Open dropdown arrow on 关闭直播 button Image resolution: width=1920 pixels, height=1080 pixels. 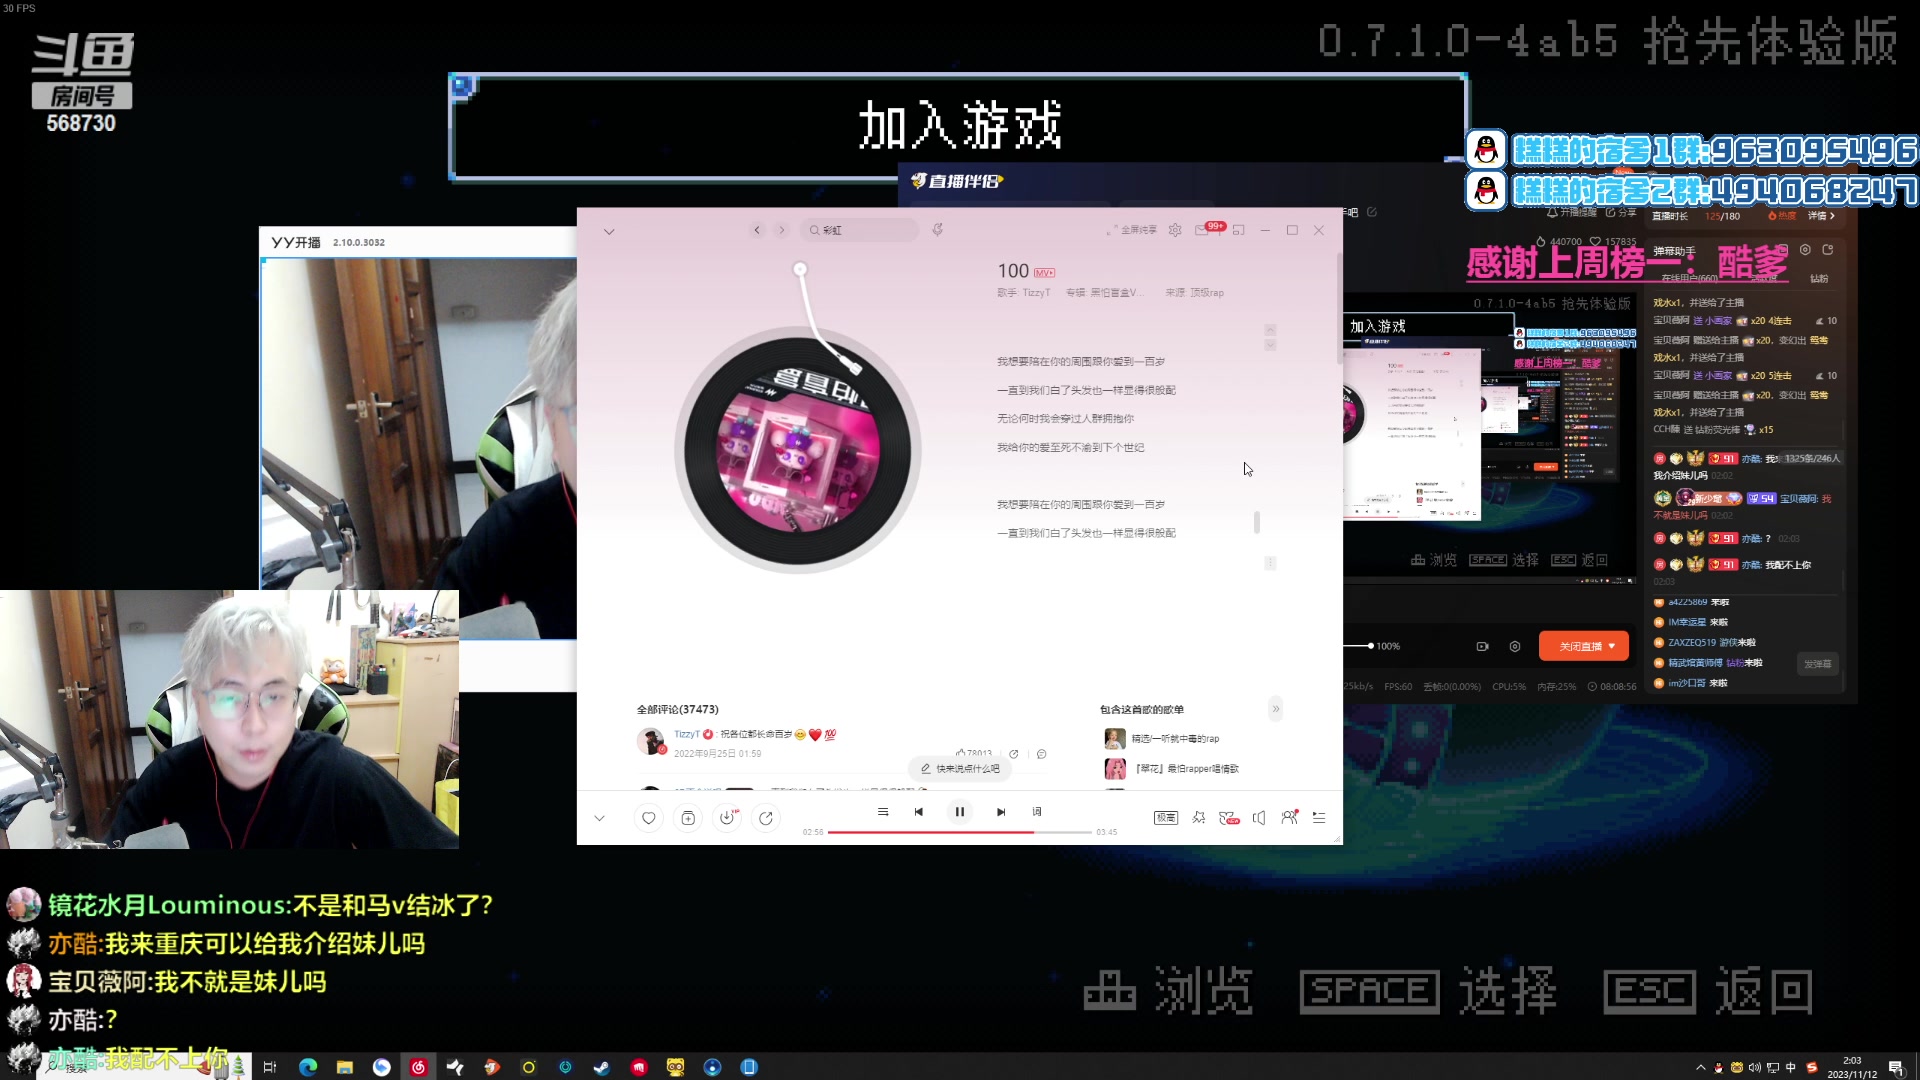pyautogui.click(x=1612, y=646)
